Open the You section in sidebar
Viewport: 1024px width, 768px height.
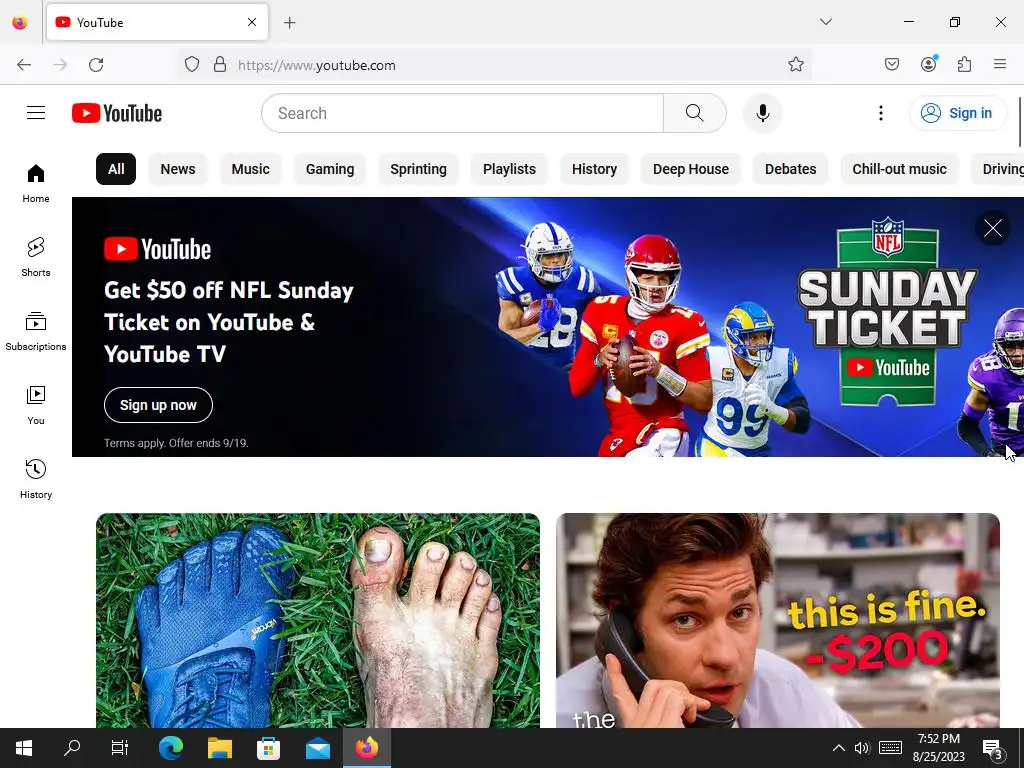point(36,406)
